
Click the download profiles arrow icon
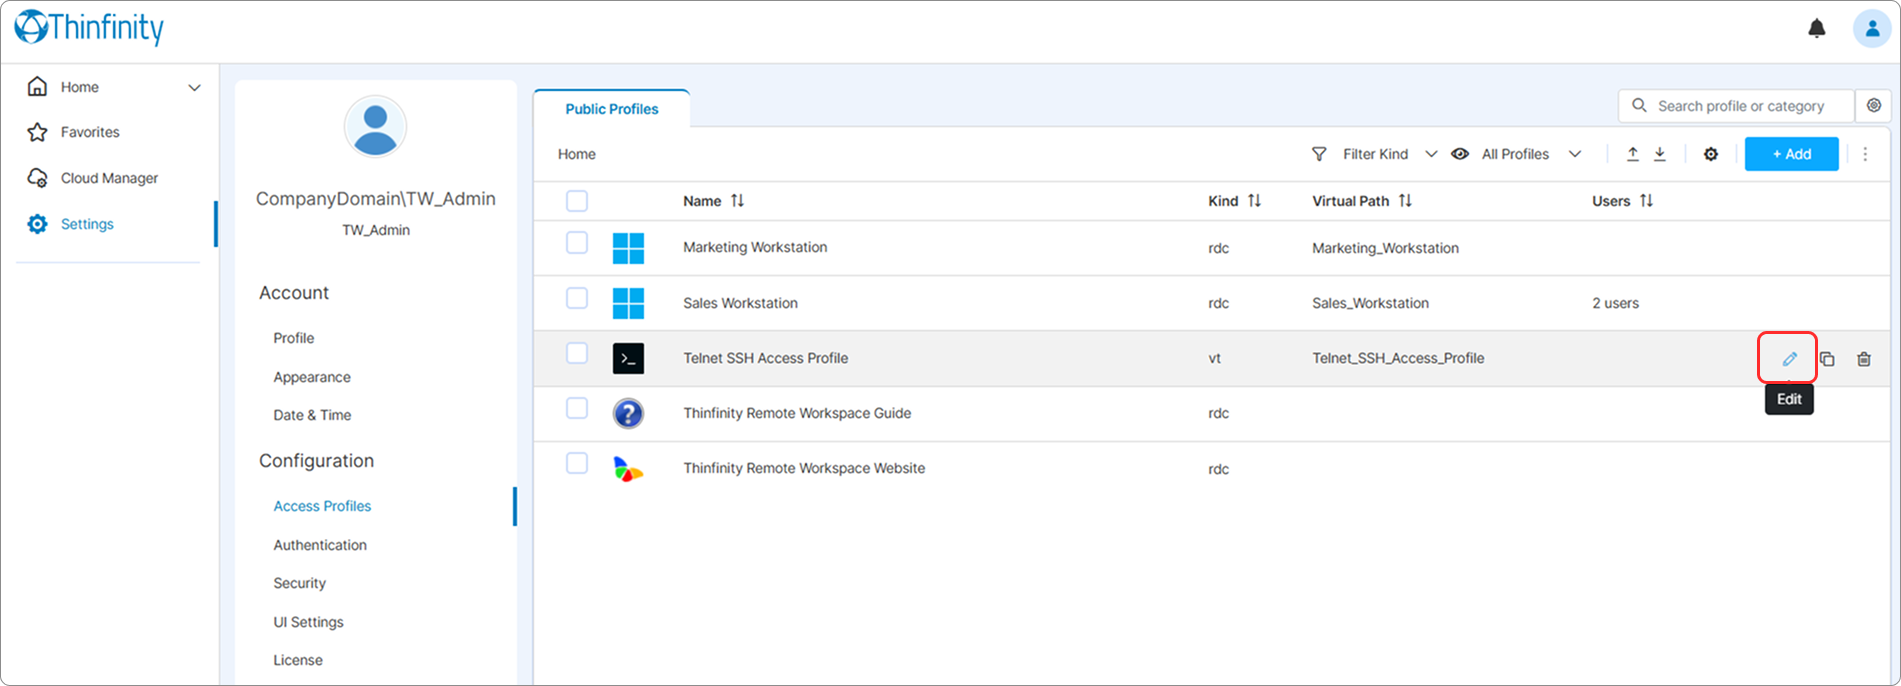tap(1660, 154)
